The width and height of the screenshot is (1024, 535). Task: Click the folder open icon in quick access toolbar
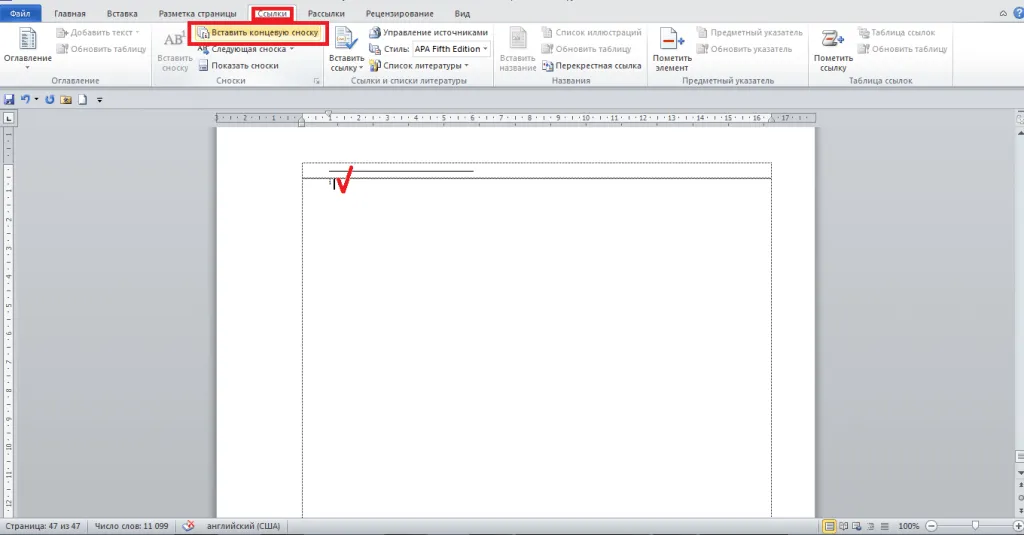click(x=66, y=100)
